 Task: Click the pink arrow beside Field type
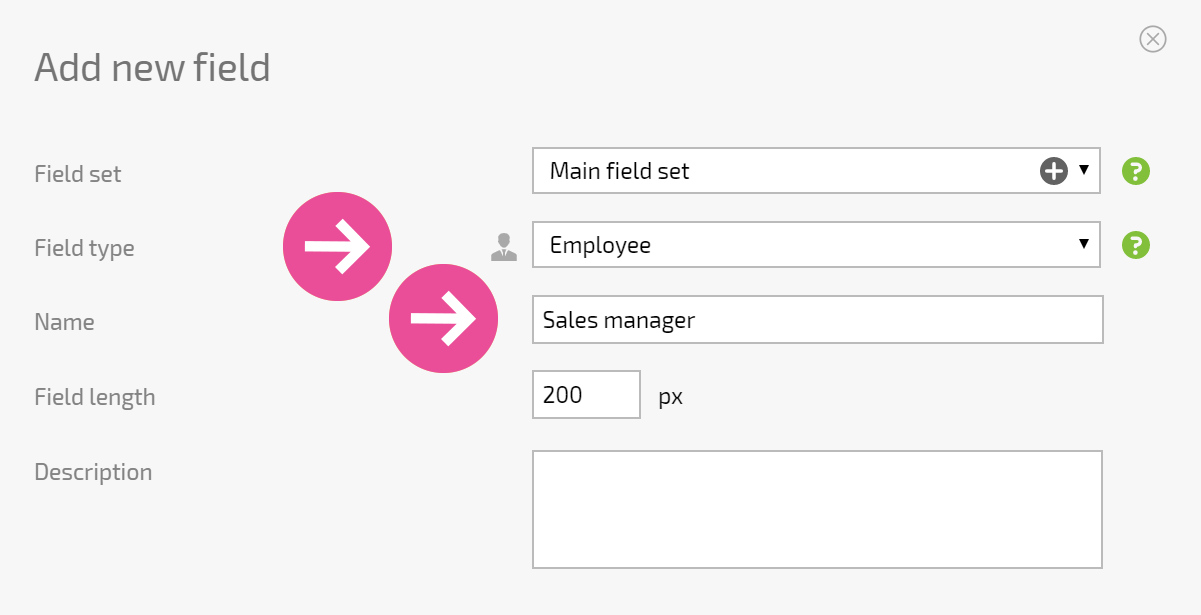pyautogui.click(x=338, y=246)
